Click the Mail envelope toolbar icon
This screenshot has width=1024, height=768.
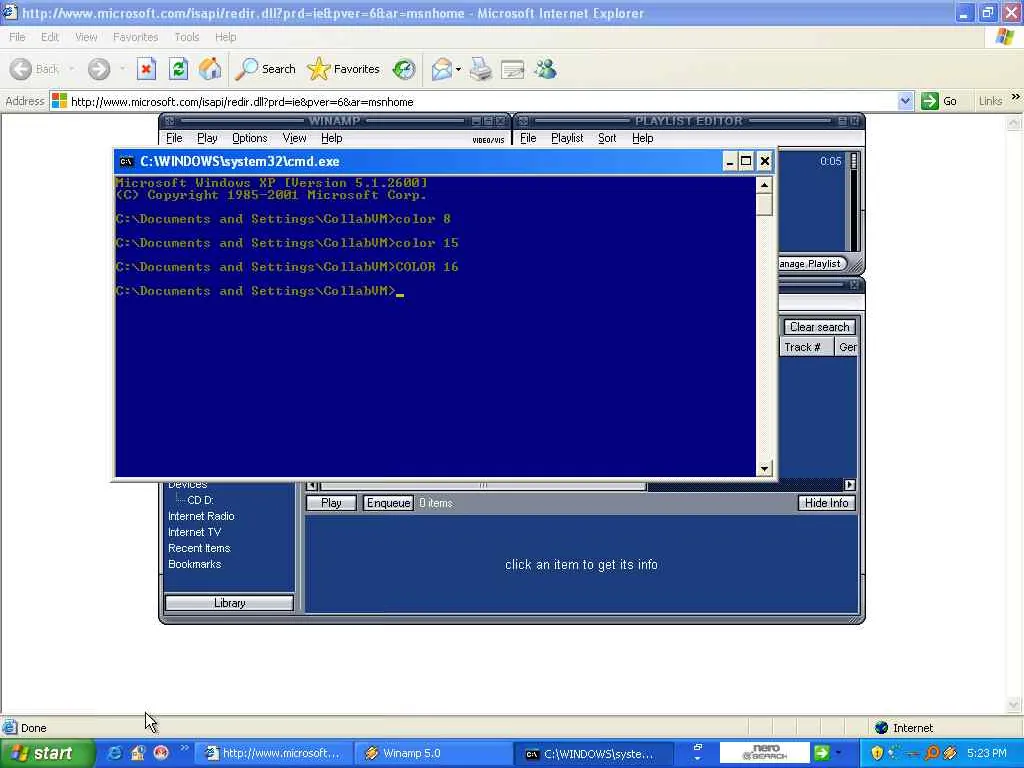pos(442,69)
